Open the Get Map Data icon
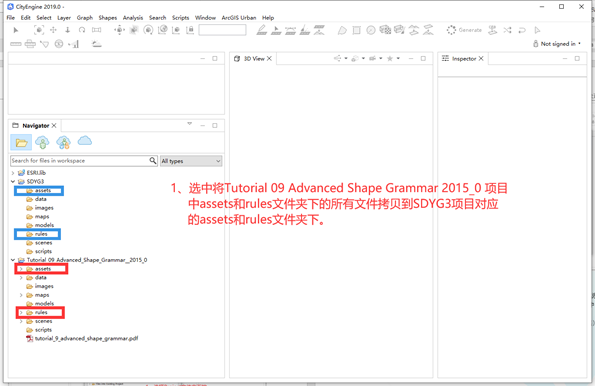This screenshot has width=595, height=386. click(96, 44)
